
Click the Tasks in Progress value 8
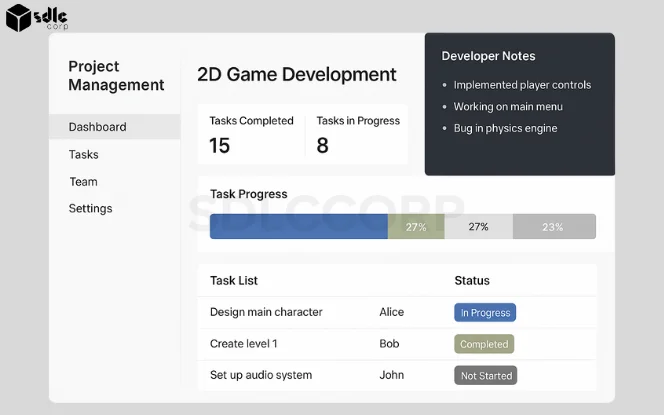pyautogui.click(x=322, y=146)
